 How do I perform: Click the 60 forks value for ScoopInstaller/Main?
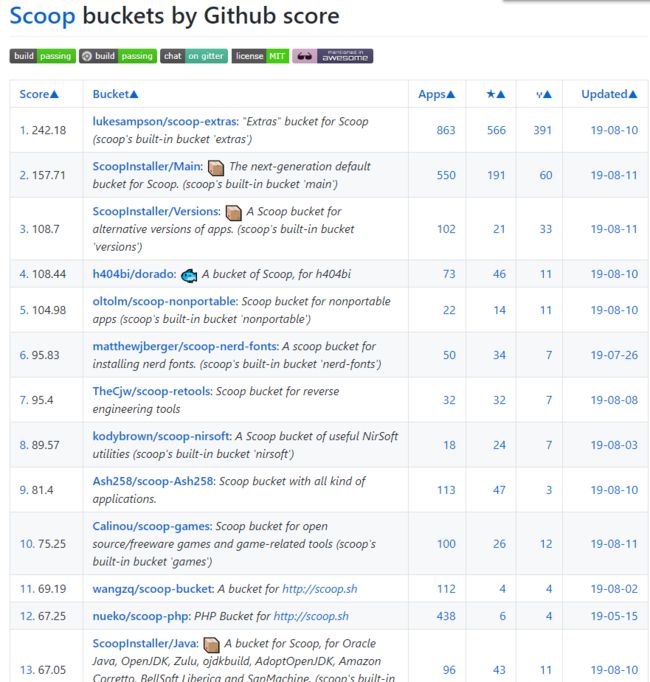coord(546,175)
